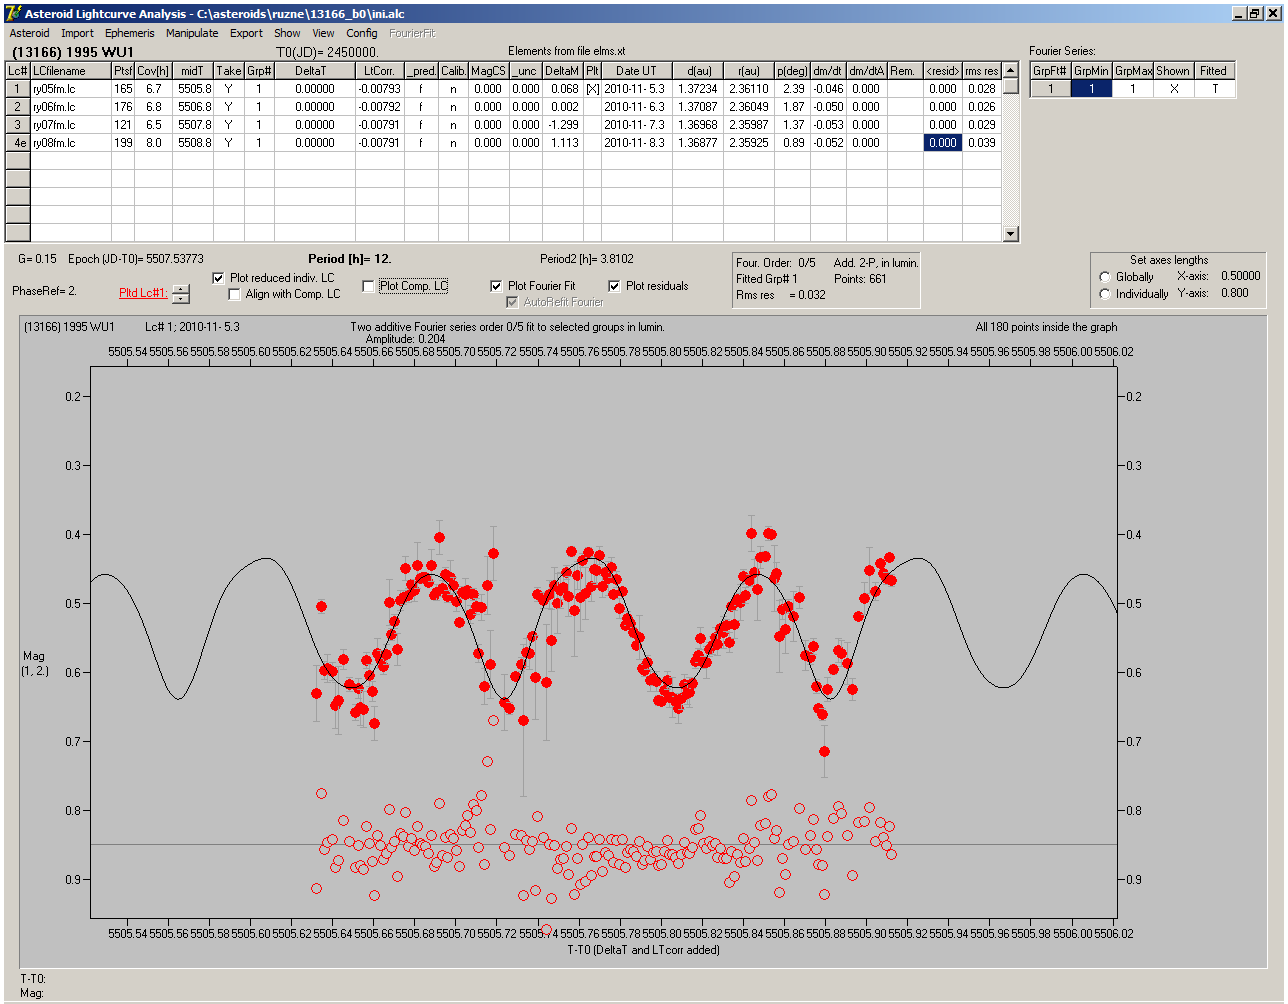Viewport: 1288px width, 1004px height.
Task: Restore the window using title bar button
Action: (x=1254, y=13)
